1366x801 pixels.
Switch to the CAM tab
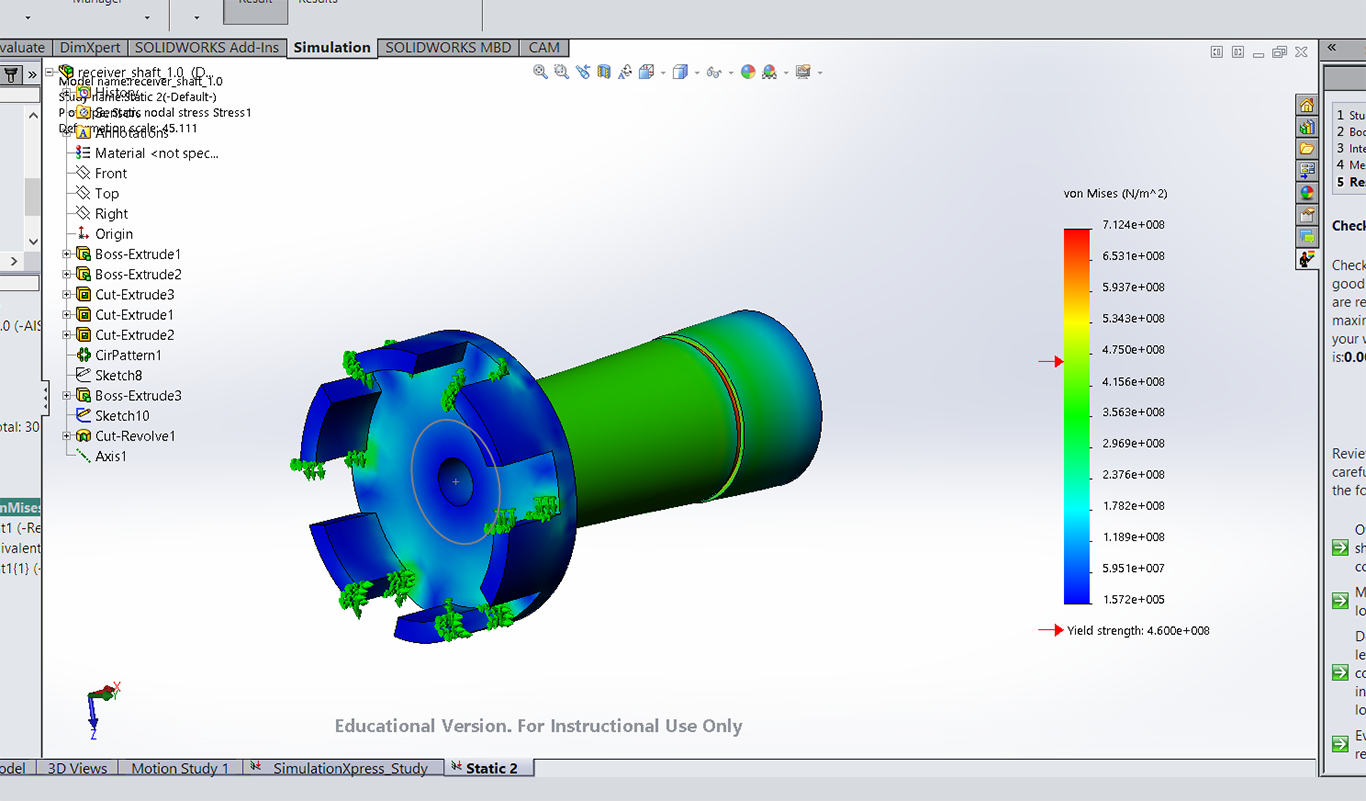coord(544,47)
